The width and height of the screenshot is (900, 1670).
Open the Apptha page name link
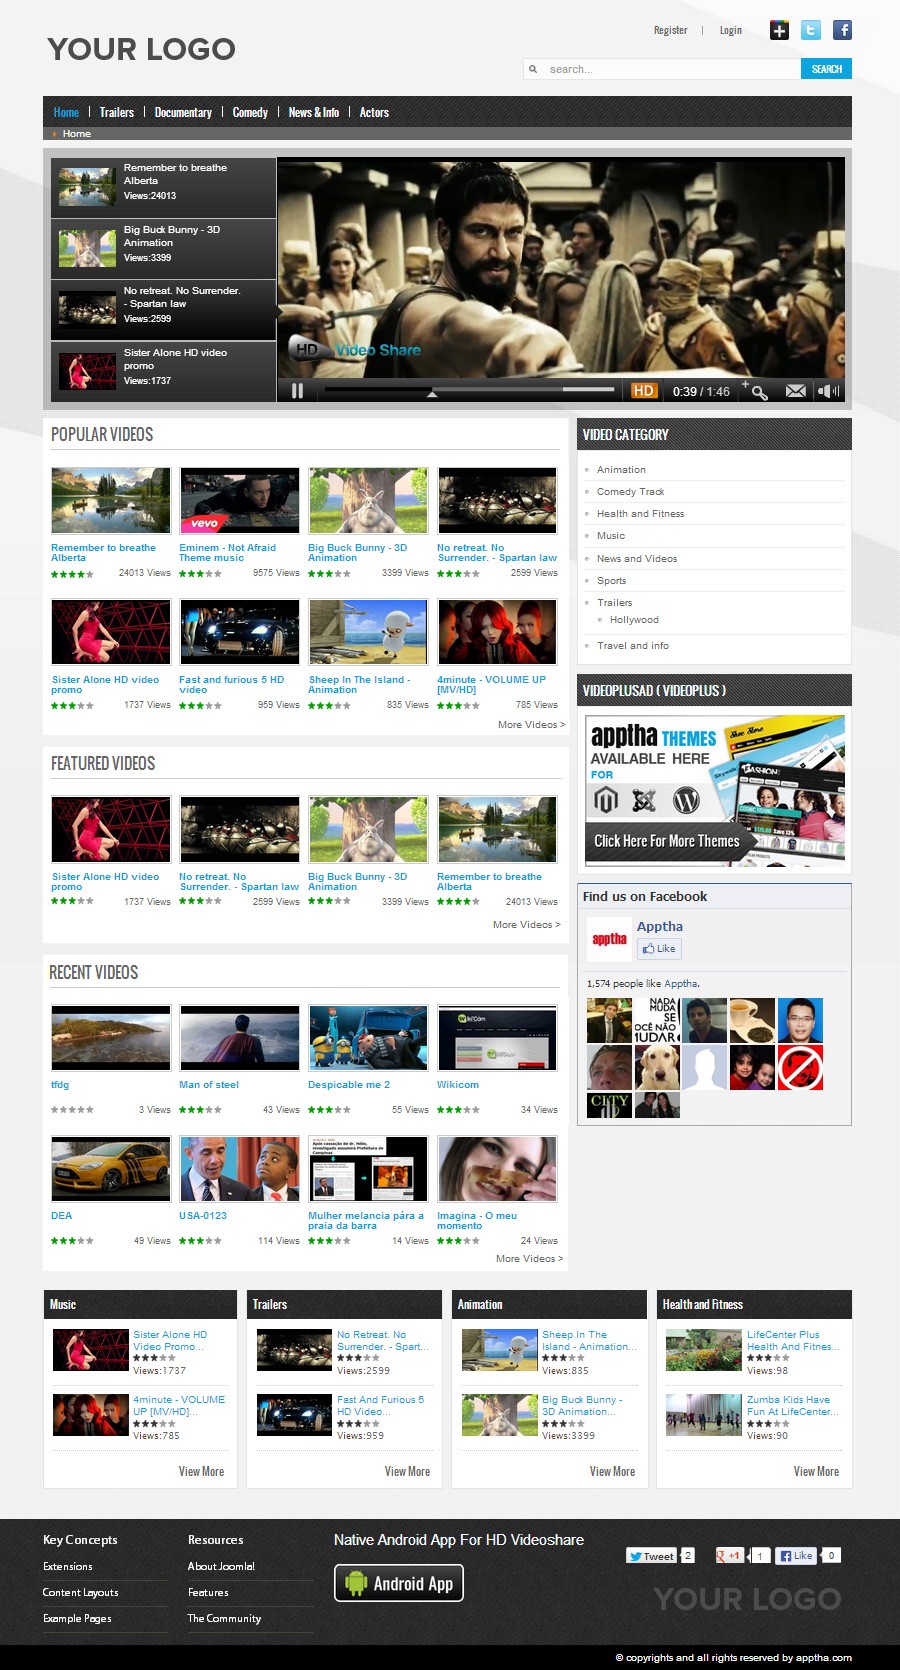tap(660, 926)
